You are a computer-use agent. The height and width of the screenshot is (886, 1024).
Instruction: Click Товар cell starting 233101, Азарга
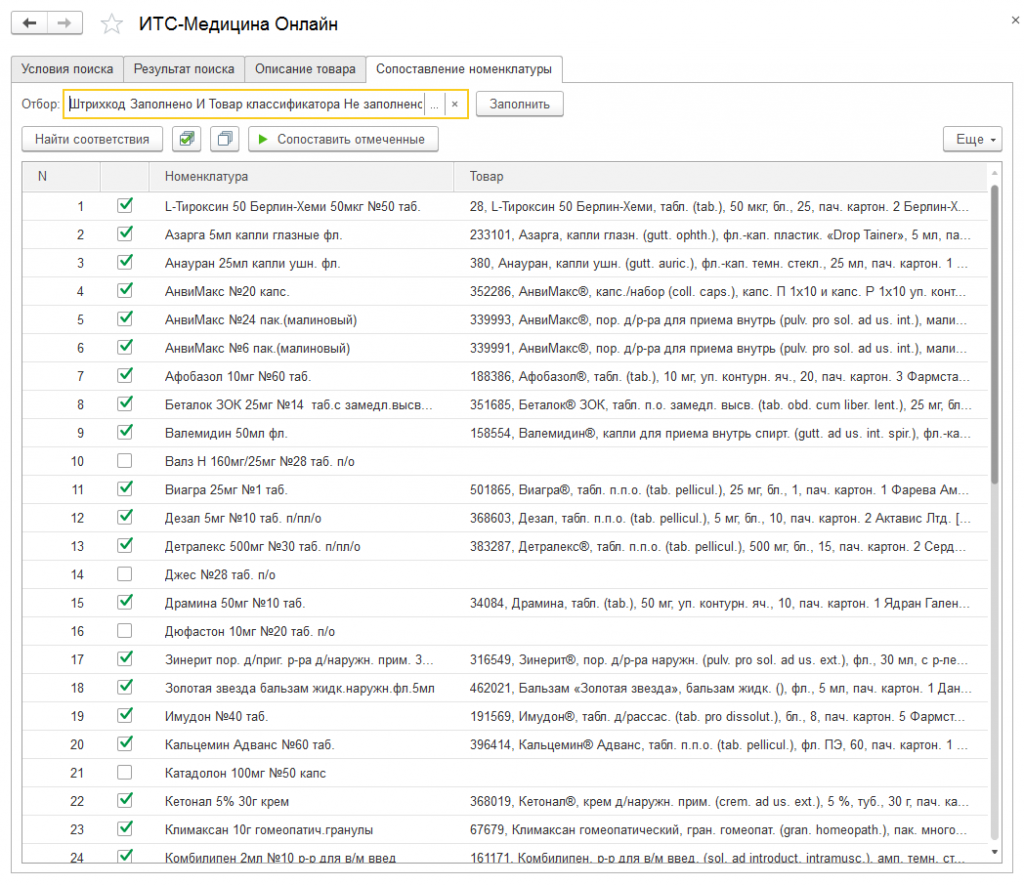[721, 234]
